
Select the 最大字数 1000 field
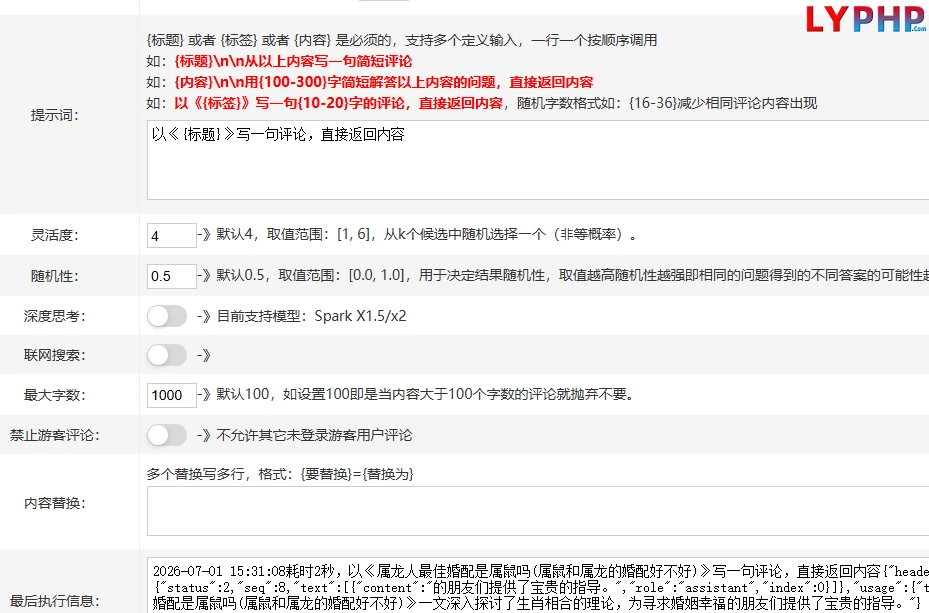pyautogui.click(x=172, y=395)
